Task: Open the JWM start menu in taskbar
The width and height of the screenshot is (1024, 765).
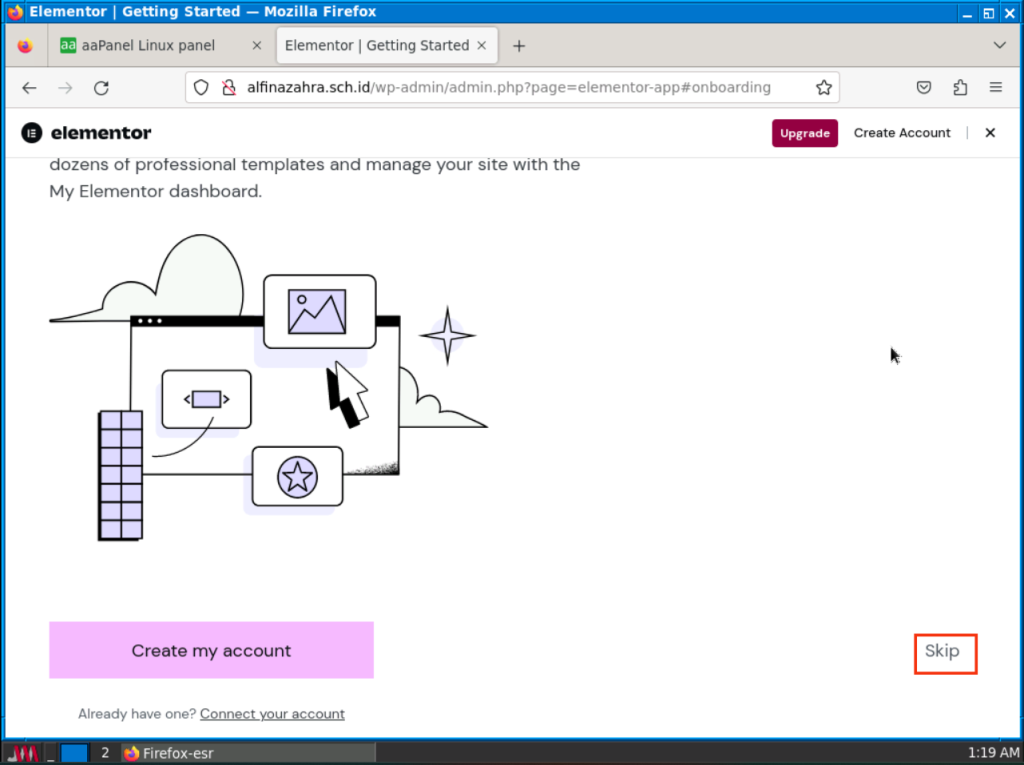Action: pos(23,753)
